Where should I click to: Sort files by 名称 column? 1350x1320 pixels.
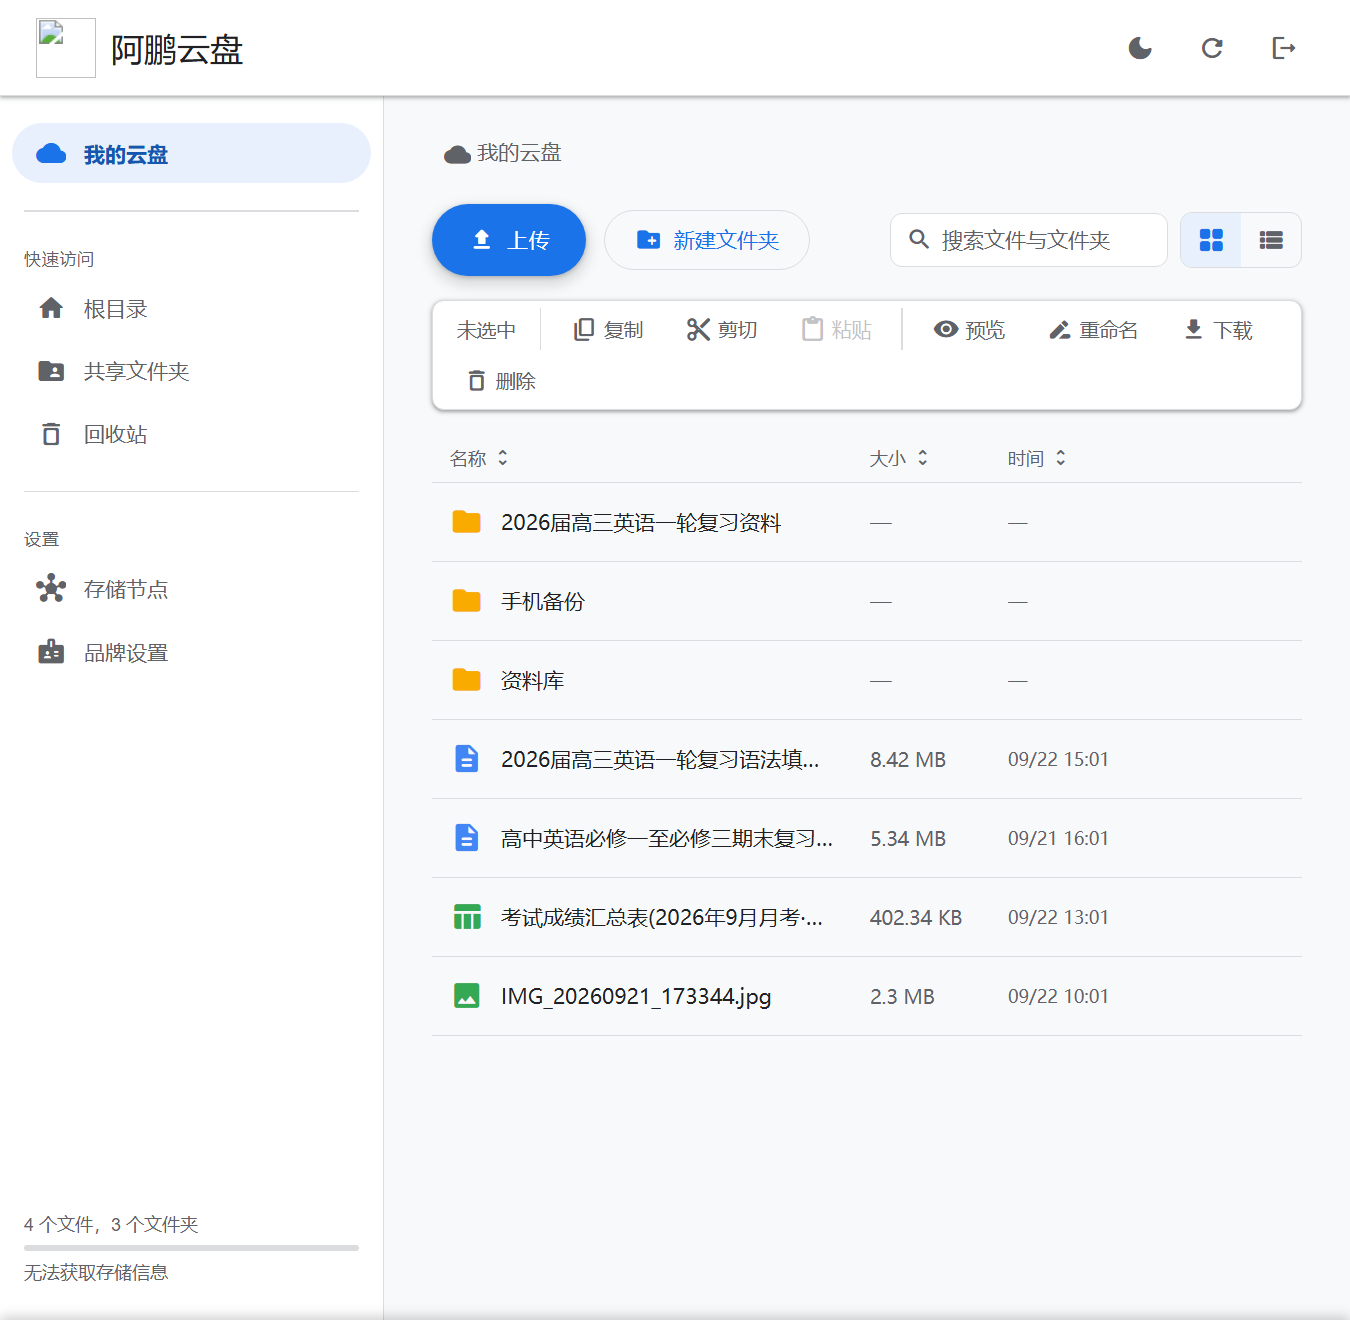click(x=479, y=458)
